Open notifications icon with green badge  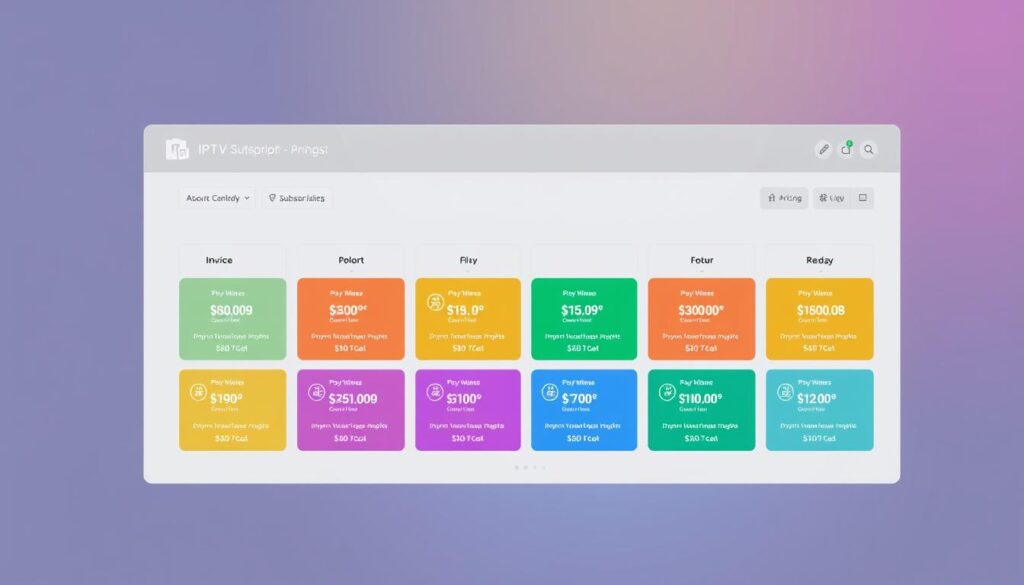[x=846, y=149]
